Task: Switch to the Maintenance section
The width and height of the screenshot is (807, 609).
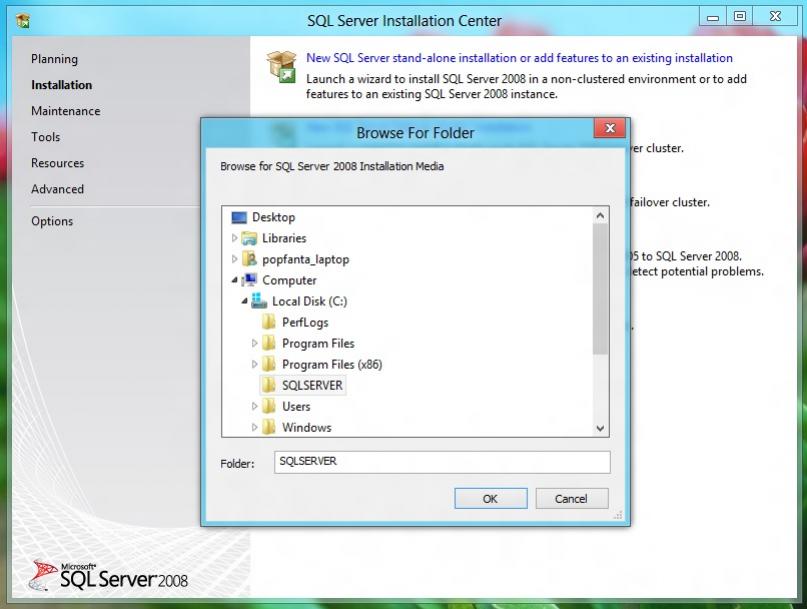Action: coord(66,111)
